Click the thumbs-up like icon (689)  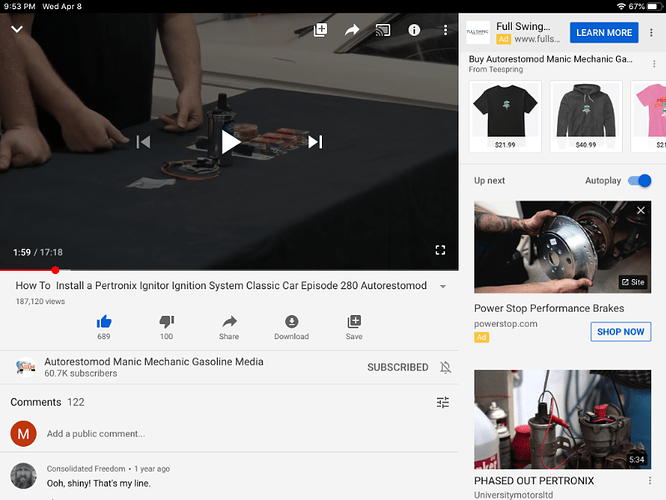[x=104, y=322]
